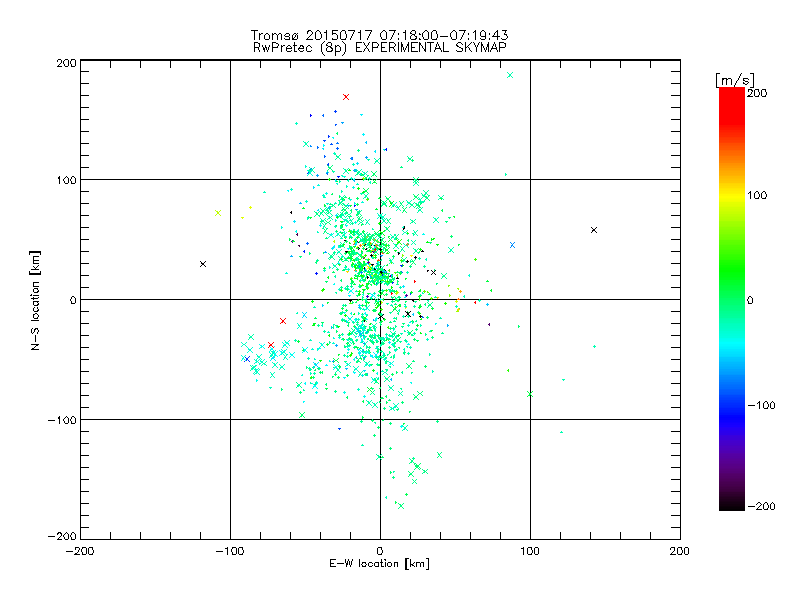Select the isolated black X marker east of 100 km
The width and height of the screenshot is (800, 600).
[594, 230]
